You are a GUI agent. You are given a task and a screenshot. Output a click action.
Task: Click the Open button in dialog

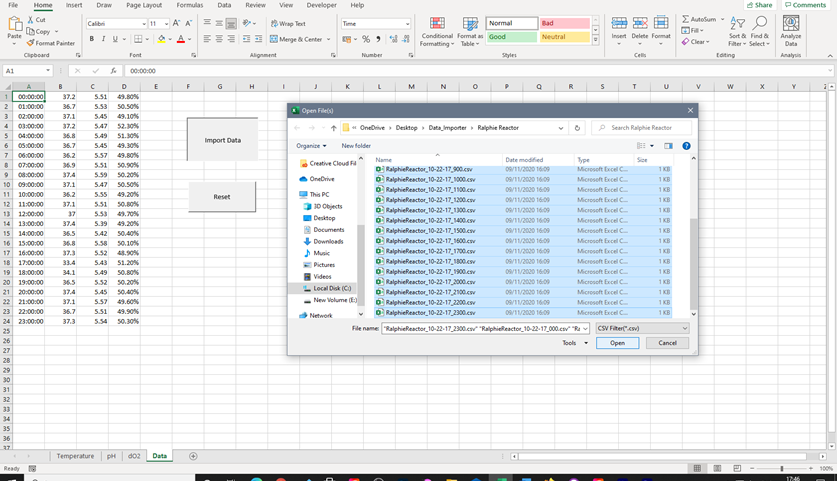617,343
